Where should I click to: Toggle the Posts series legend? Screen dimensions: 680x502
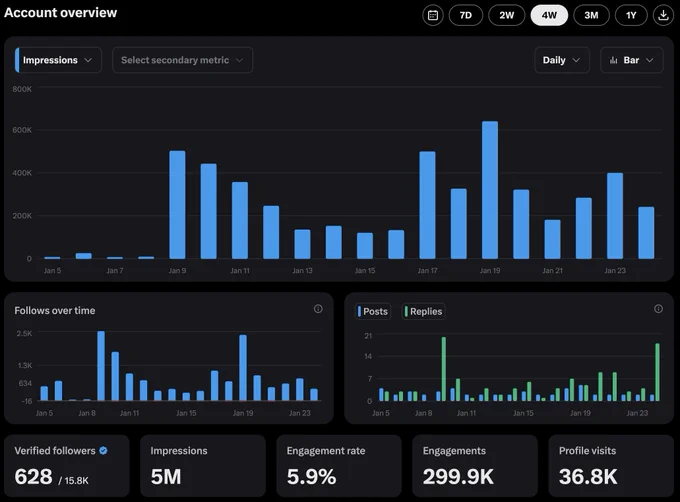click(373, 311)
